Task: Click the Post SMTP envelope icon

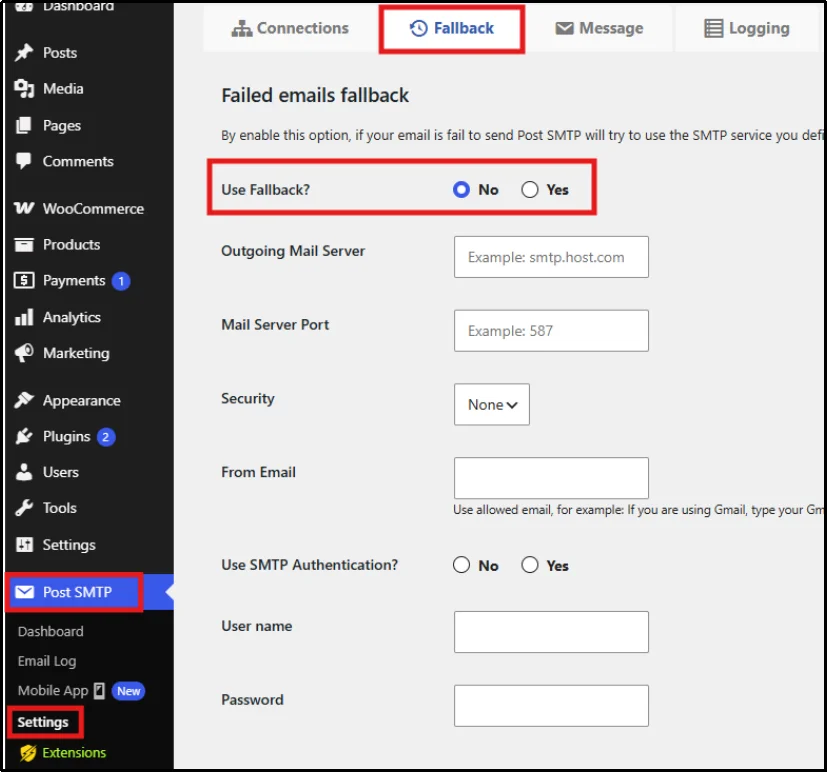Action: (x=24, y=592)
